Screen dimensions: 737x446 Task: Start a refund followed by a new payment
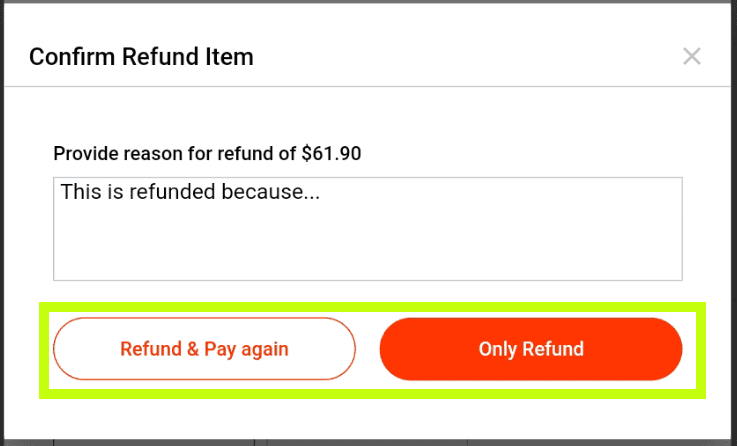[204, 349]
